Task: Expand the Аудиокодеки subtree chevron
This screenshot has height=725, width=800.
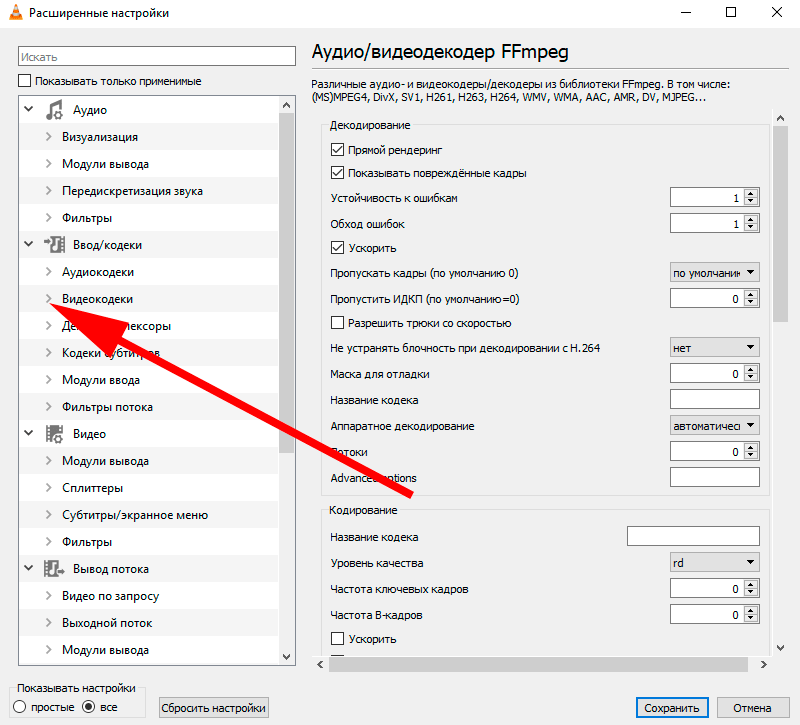Action: [x=48, y=271]
